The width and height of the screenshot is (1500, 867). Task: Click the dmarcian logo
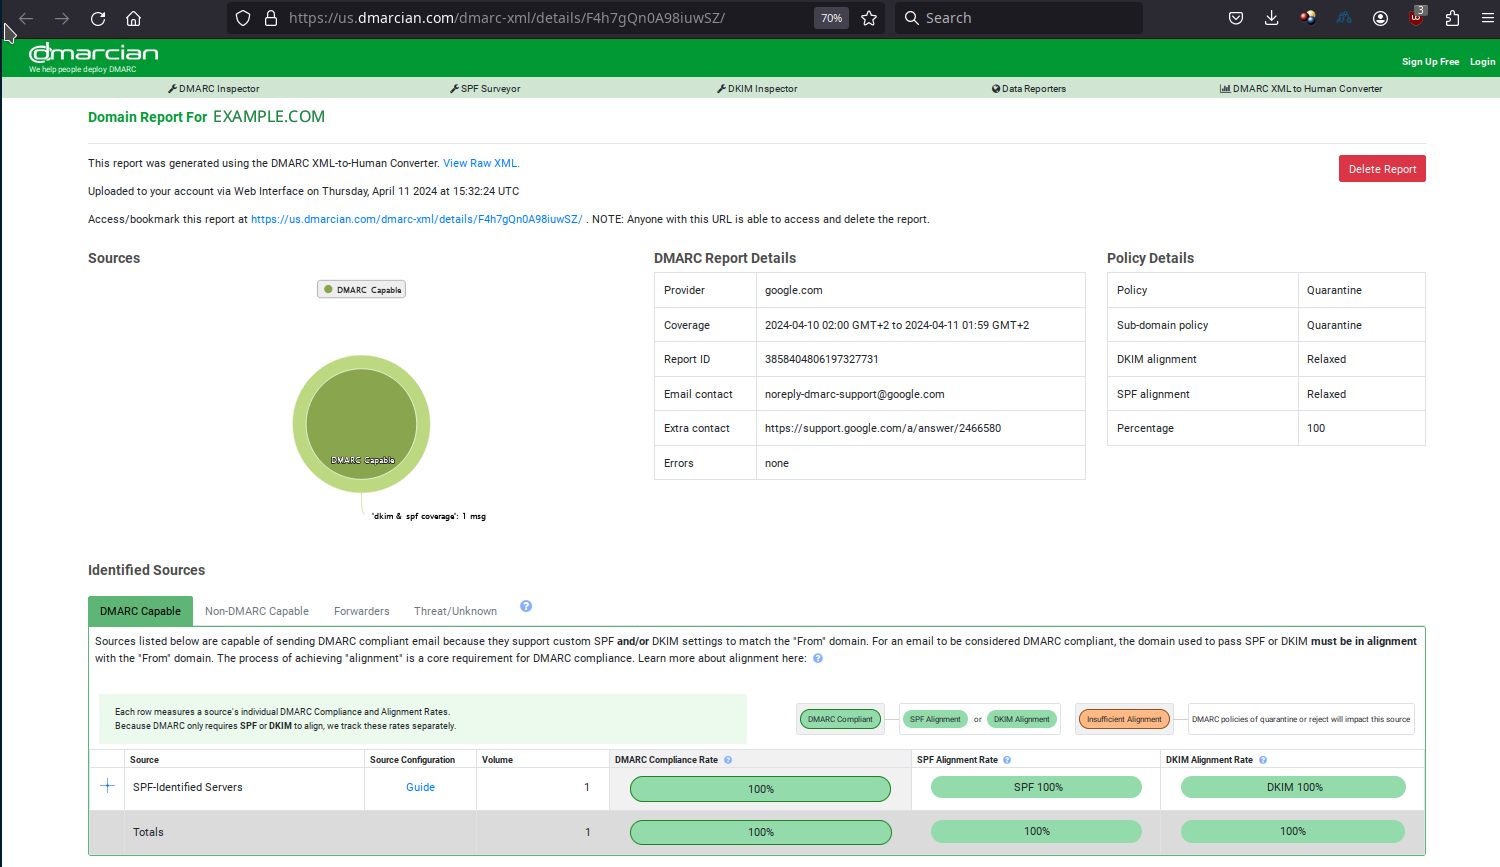tap(94, 56)
